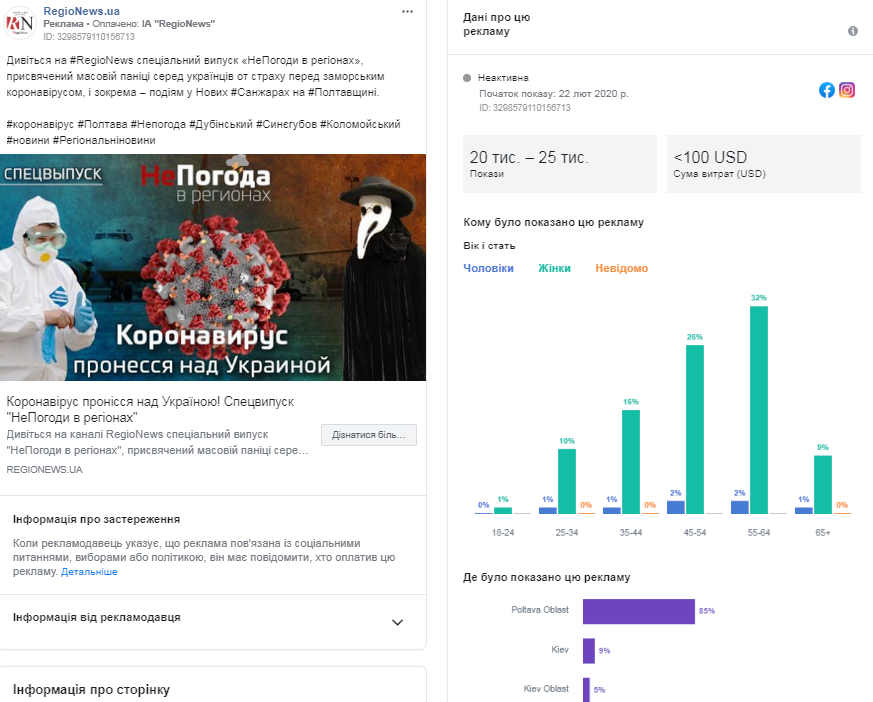Click the Інформація про застереження heading

96,519
